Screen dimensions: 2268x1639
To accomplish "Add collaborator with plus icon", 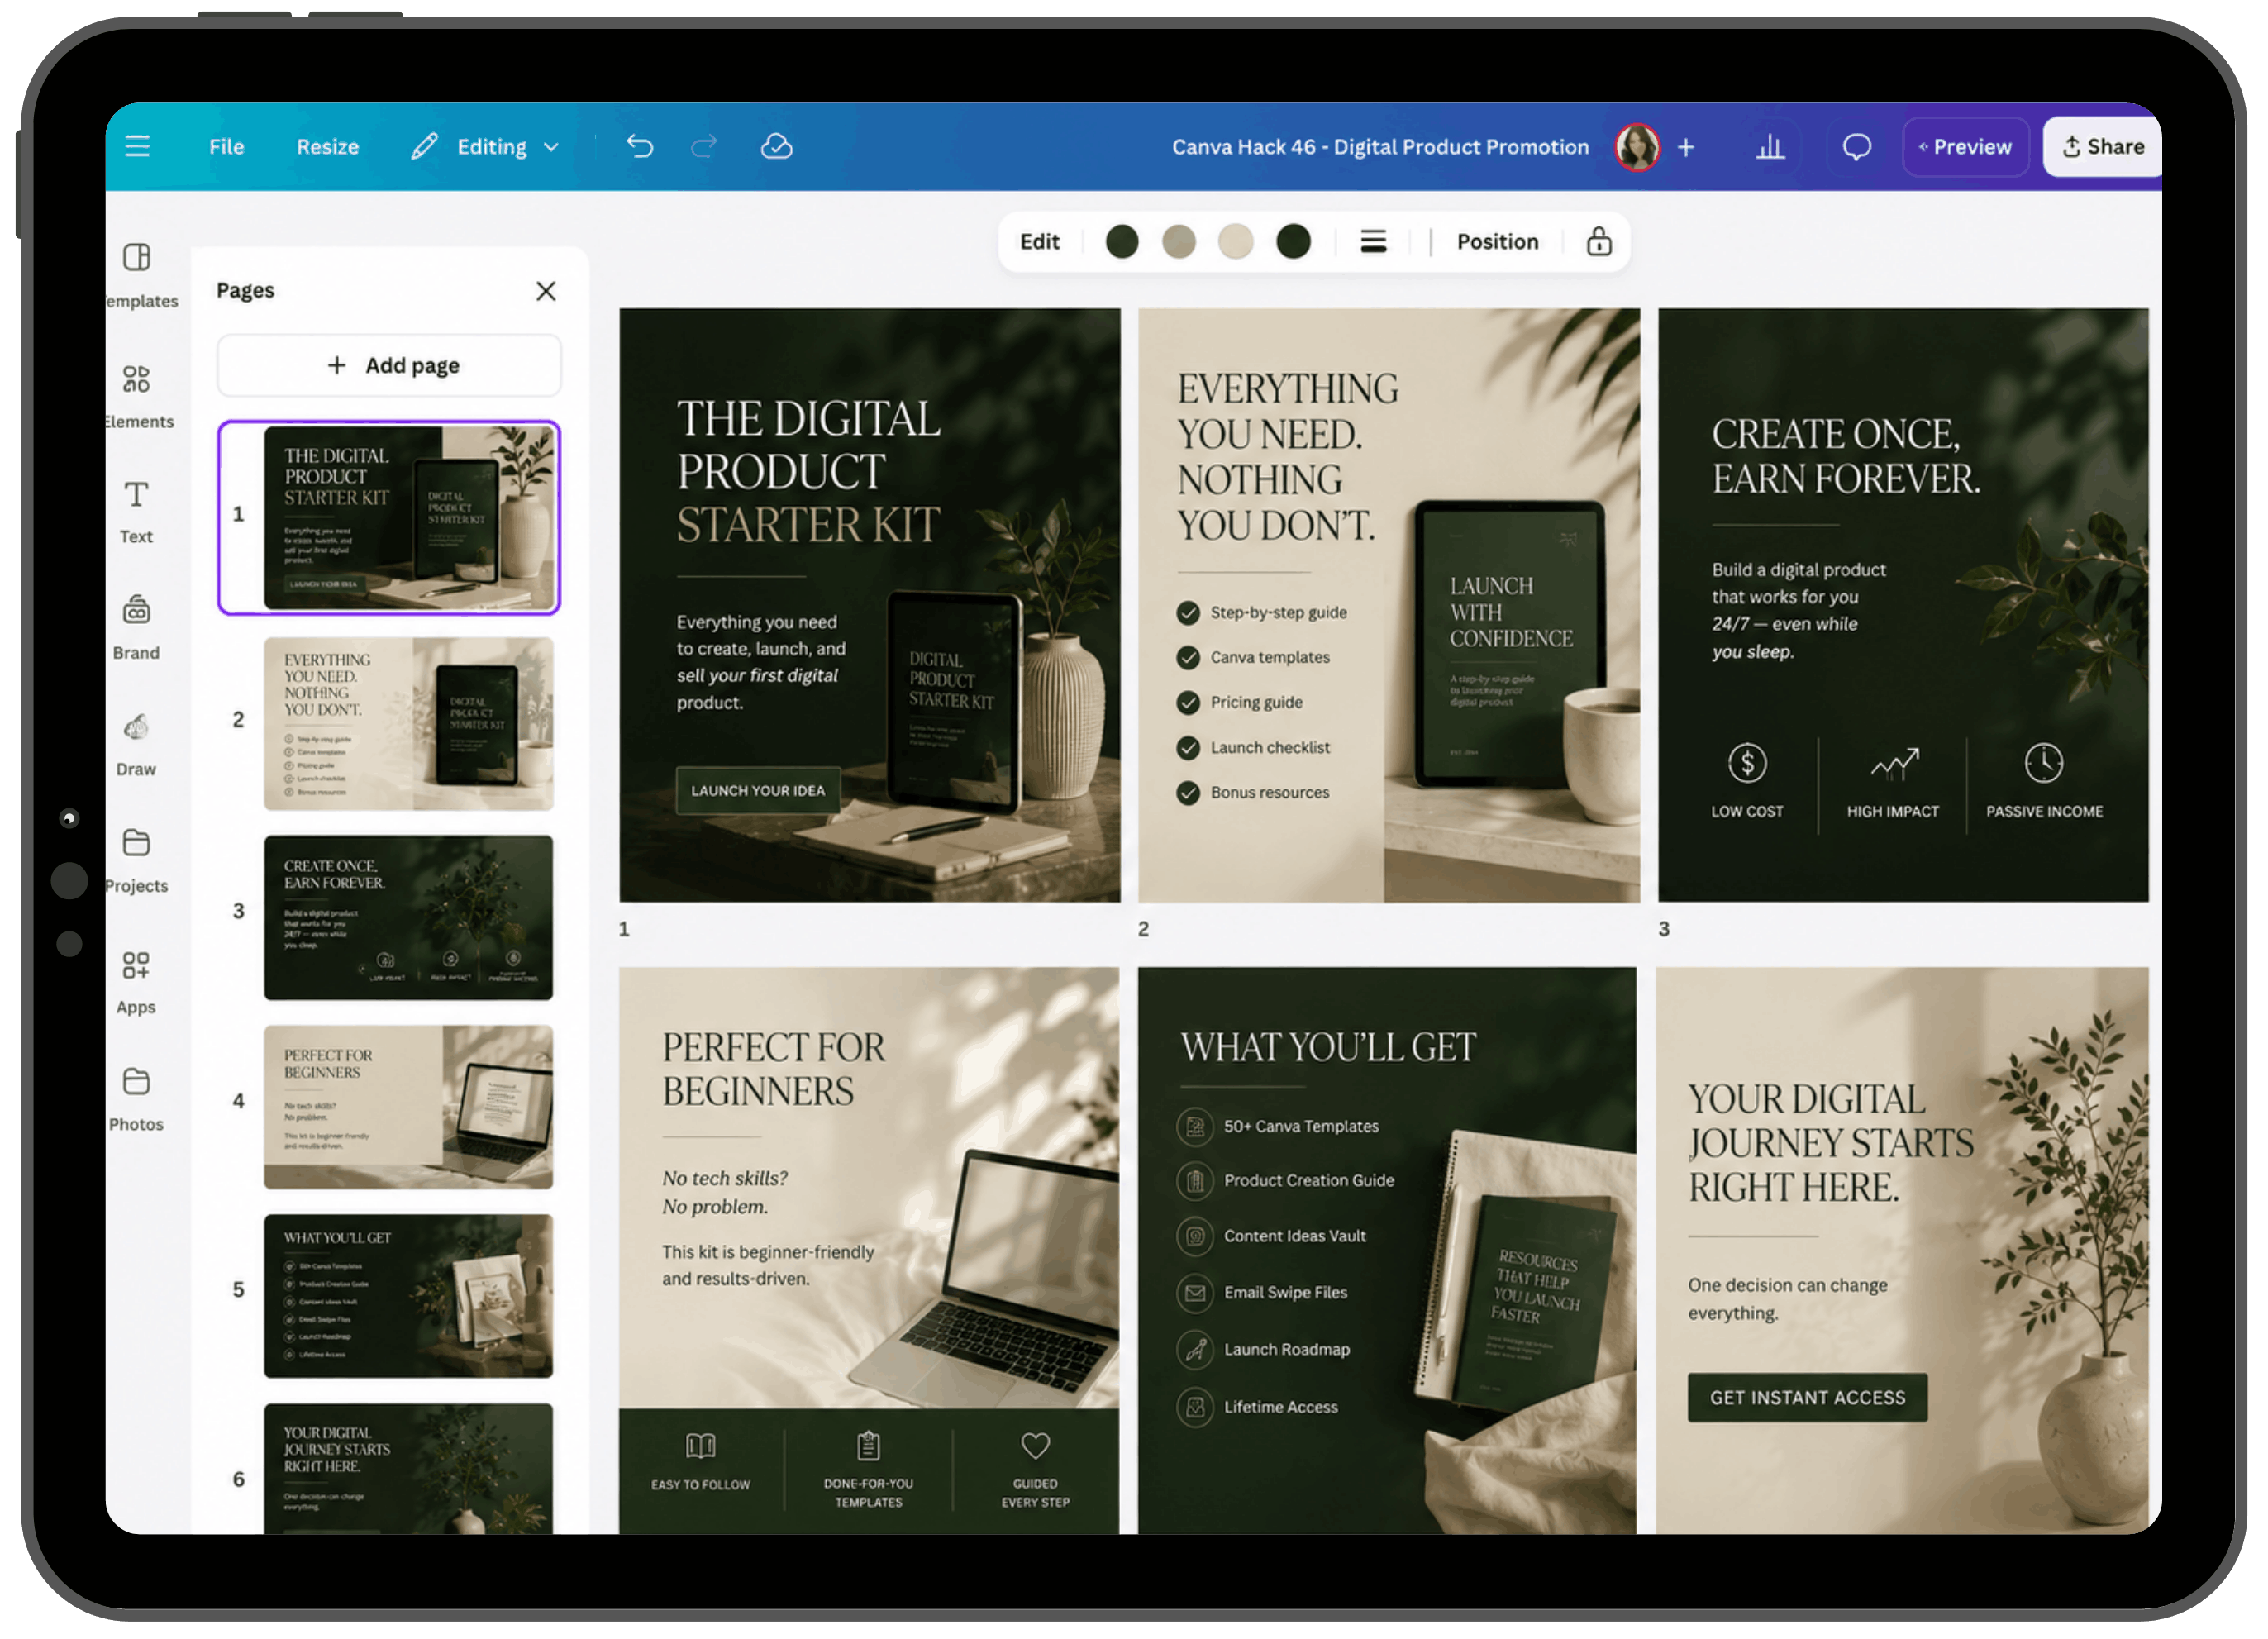I will click(1685, 147).
